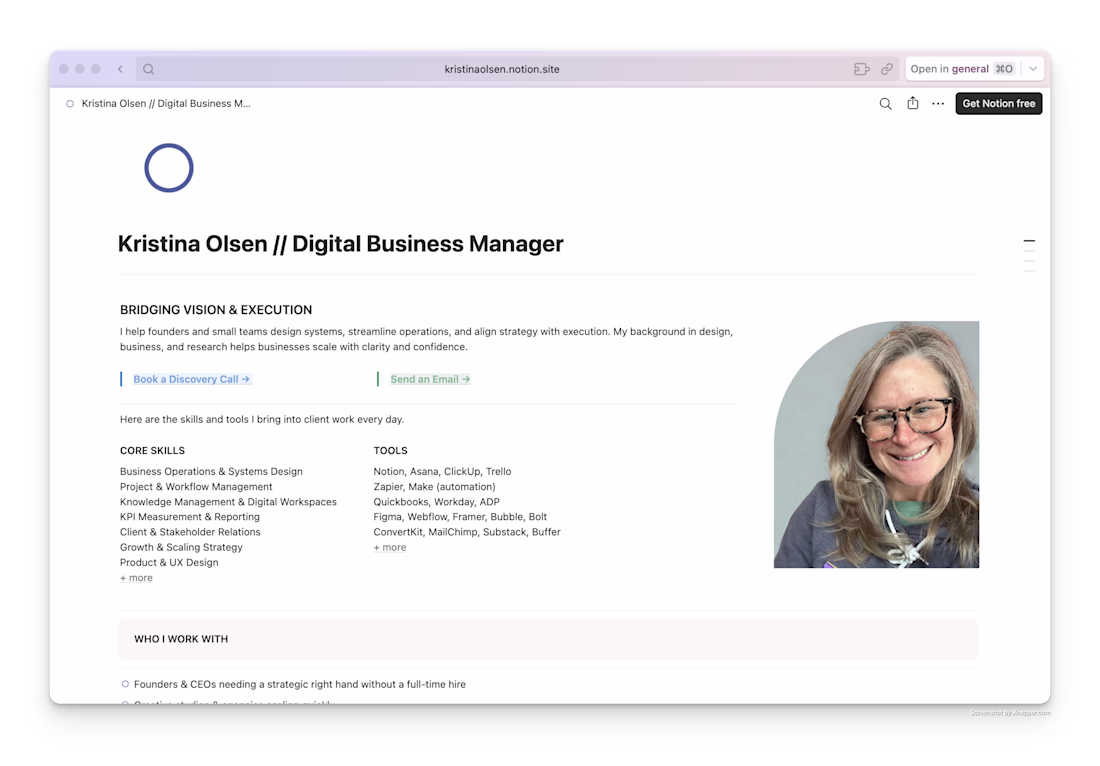Click the page title Kristina Olsen // Digital Business Manager
This screenshot has height=766, width=1100.
tap(340, 243)
